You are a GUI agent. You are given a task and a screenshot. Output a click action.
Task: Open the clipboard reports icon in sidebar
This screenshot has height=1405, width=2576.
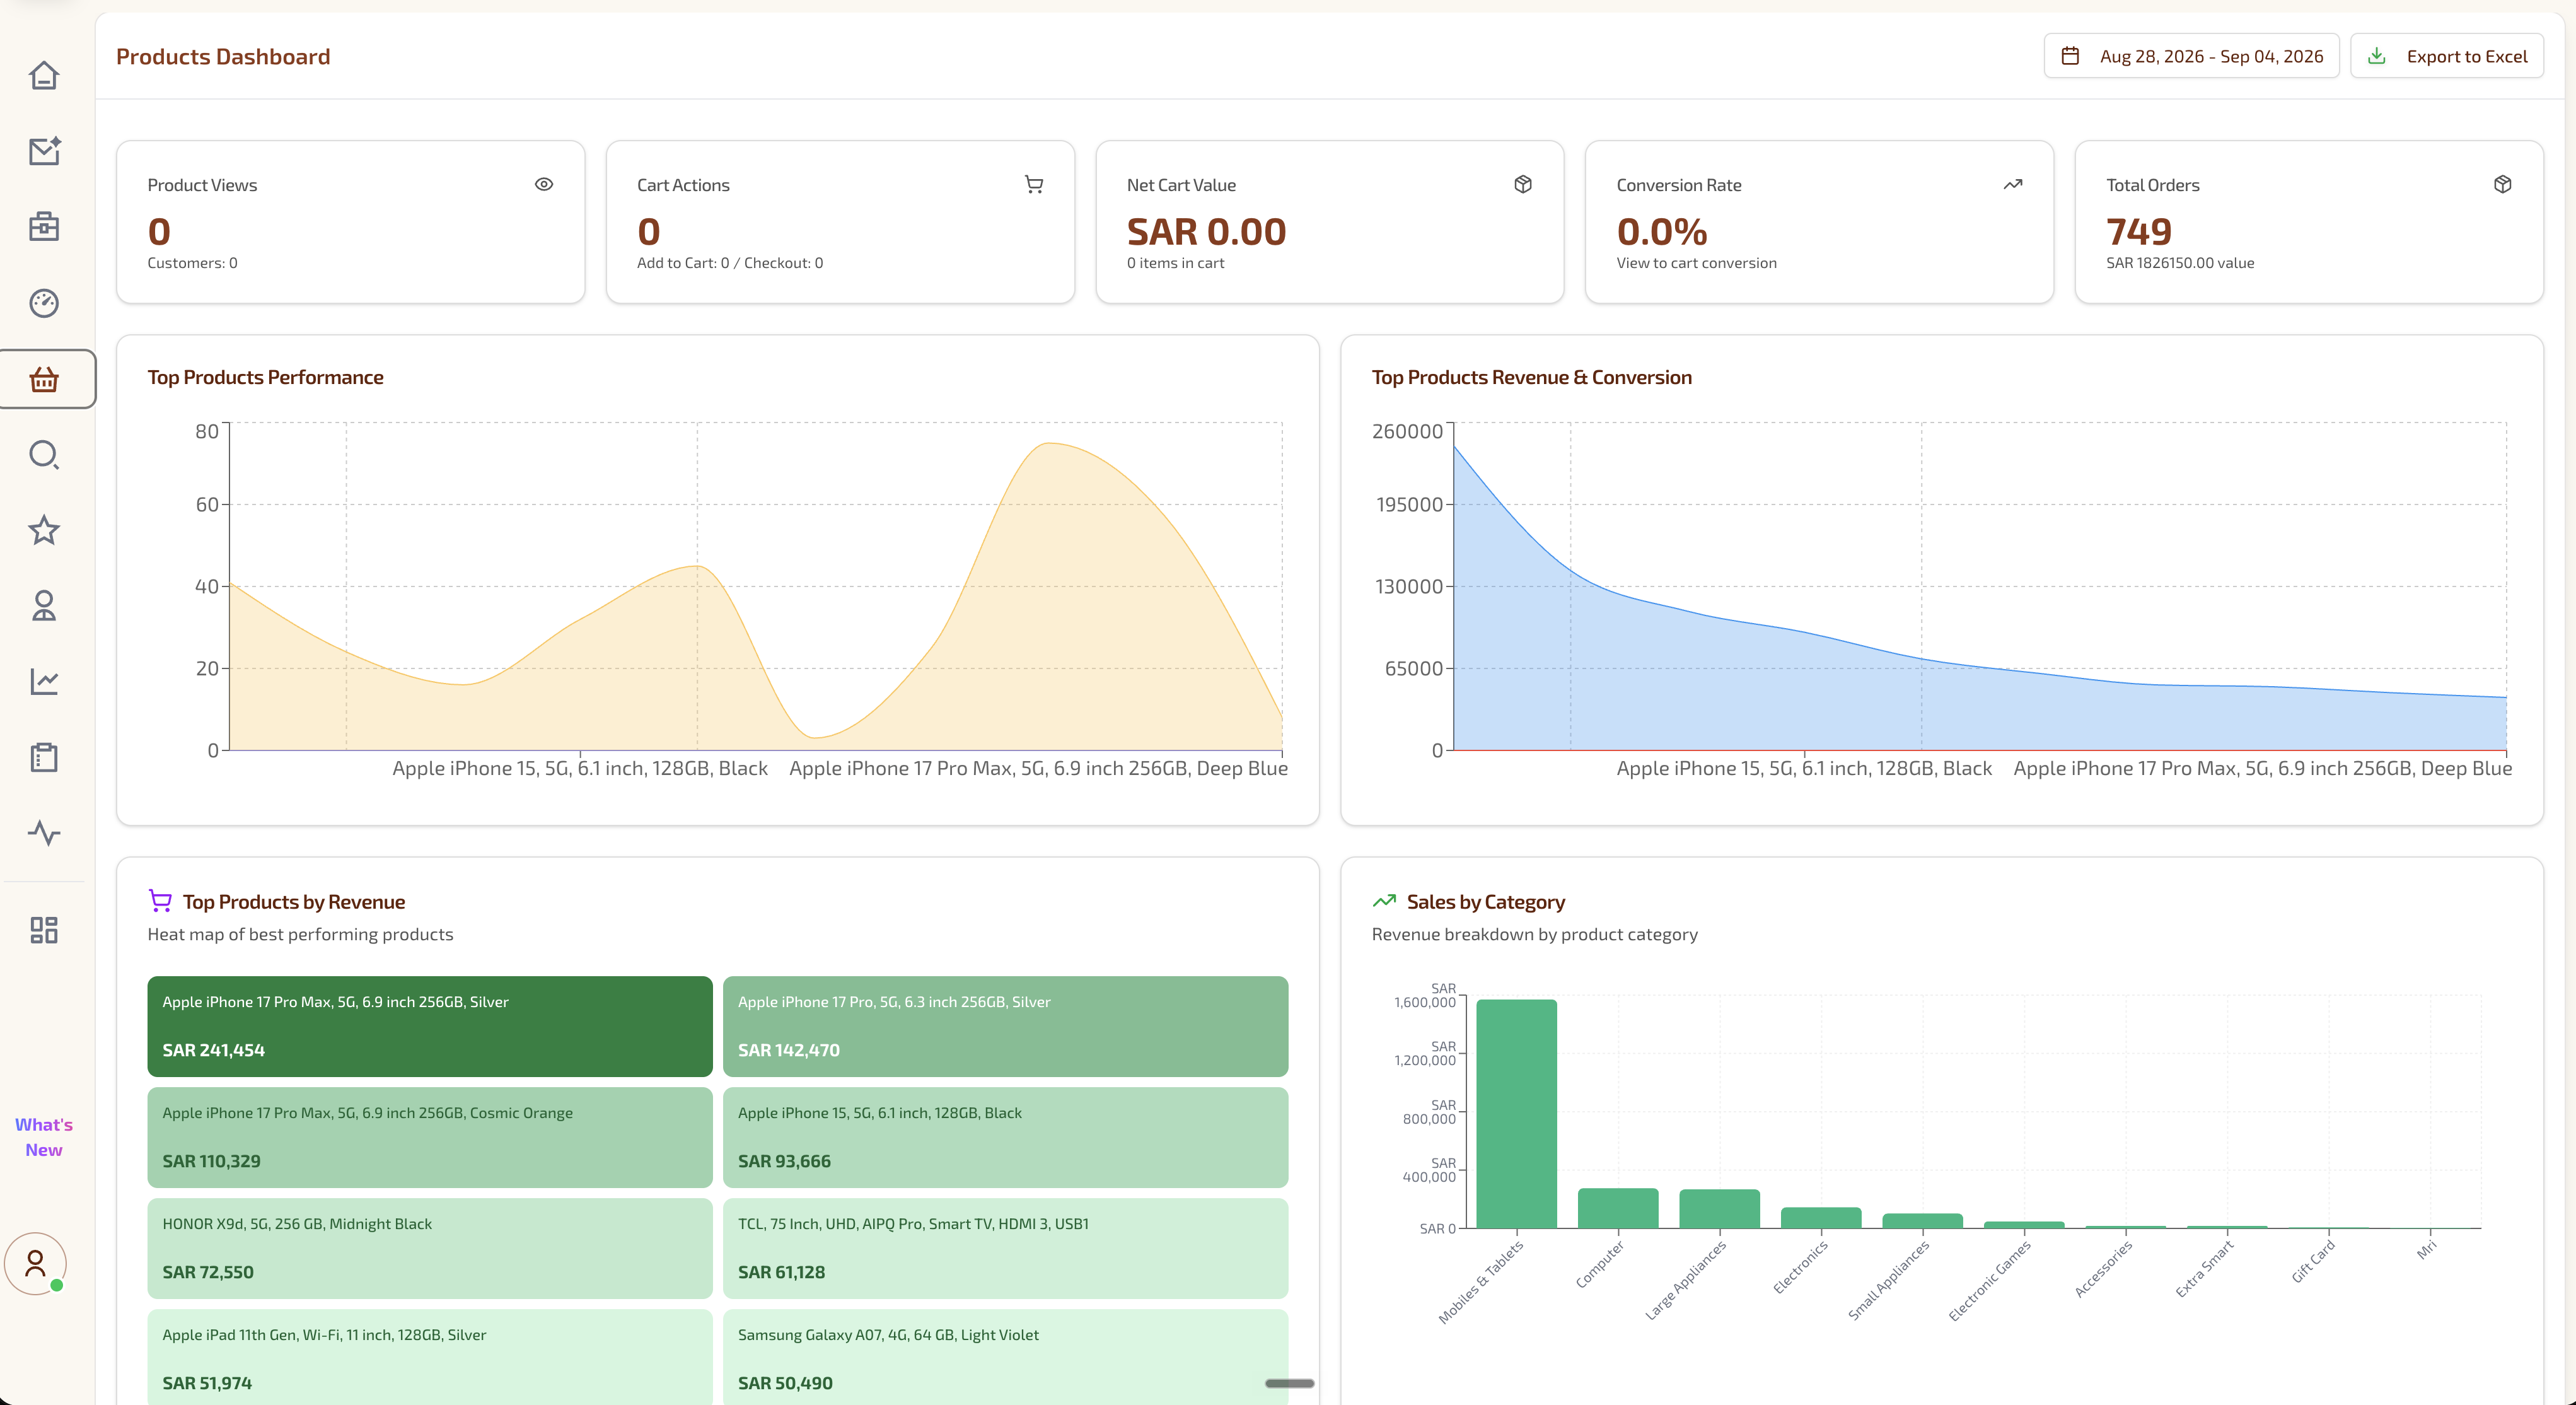pos(44,757)
